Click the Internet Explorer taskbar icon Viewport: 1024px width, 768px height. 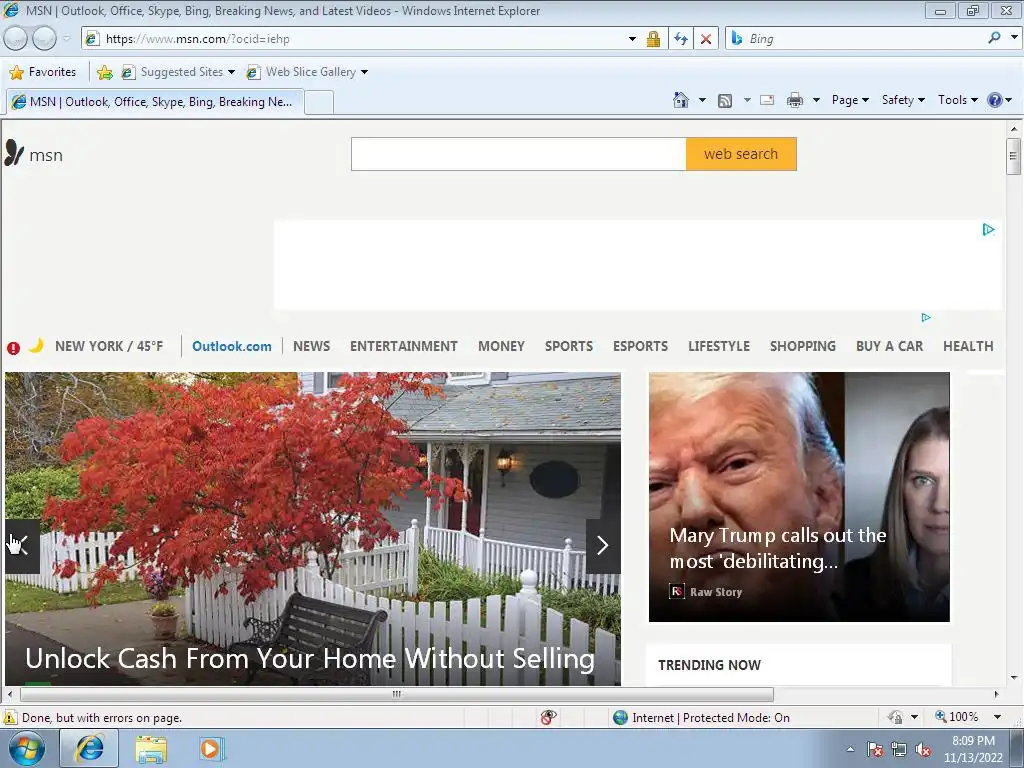coord(89,748)
